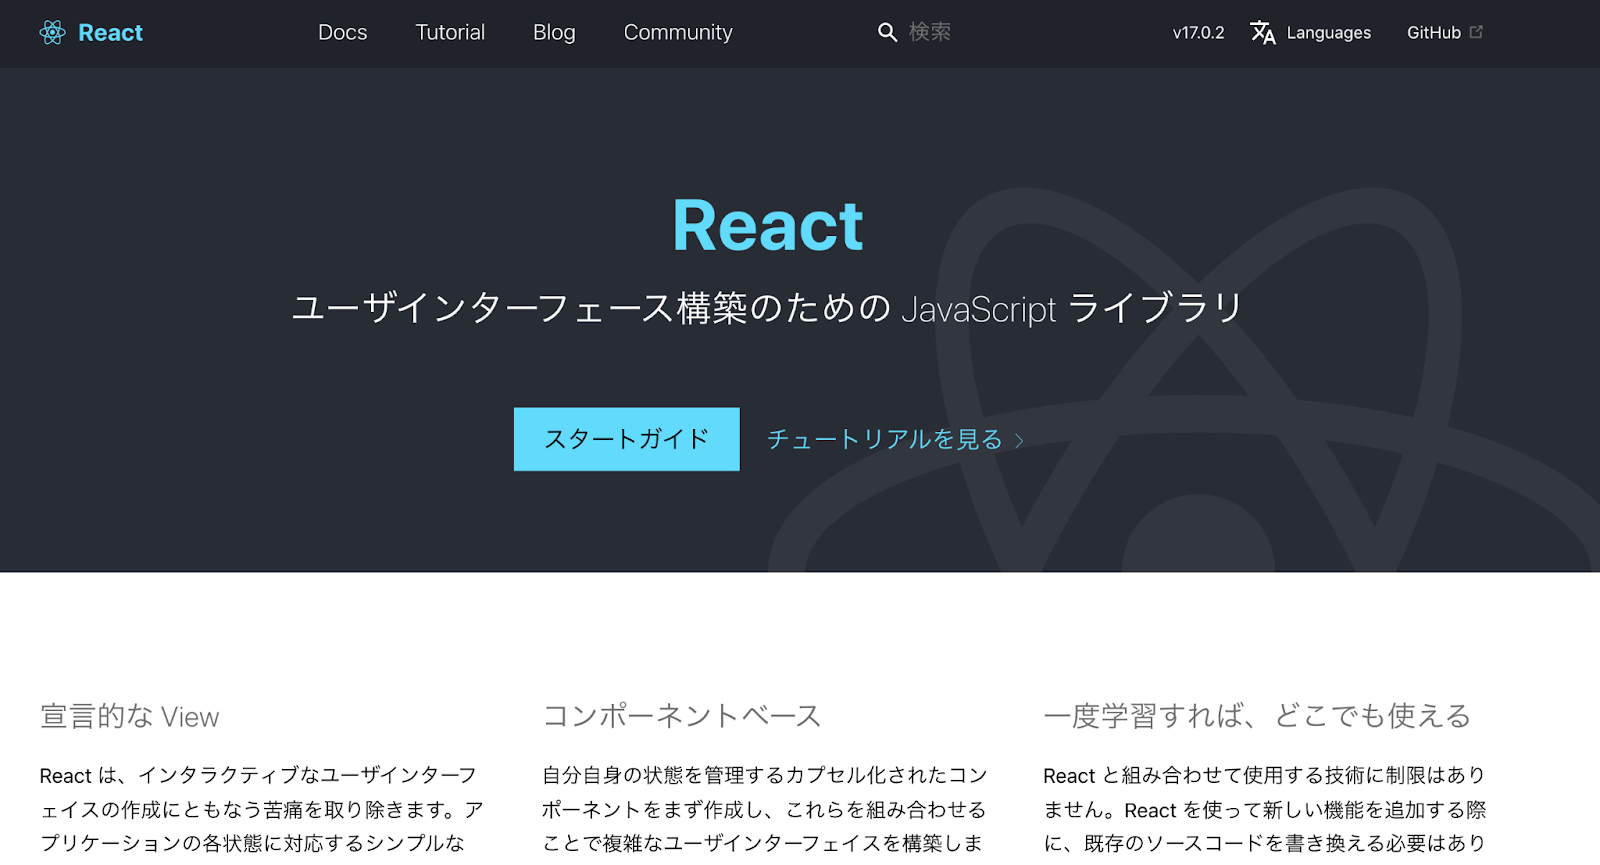Viewport: 1600px width, 865px height.
Task: Open the Community navigation item
Action: tap(678, 33)
